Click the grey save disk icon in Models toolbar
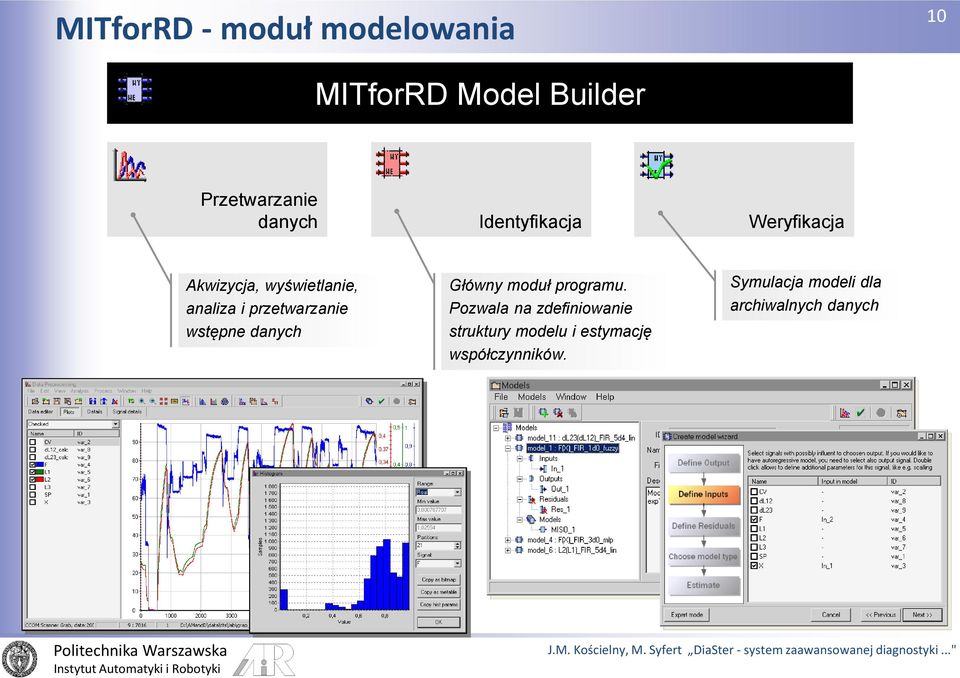The width and height of the screenshot is (960, 678). [x=518, y=413]
